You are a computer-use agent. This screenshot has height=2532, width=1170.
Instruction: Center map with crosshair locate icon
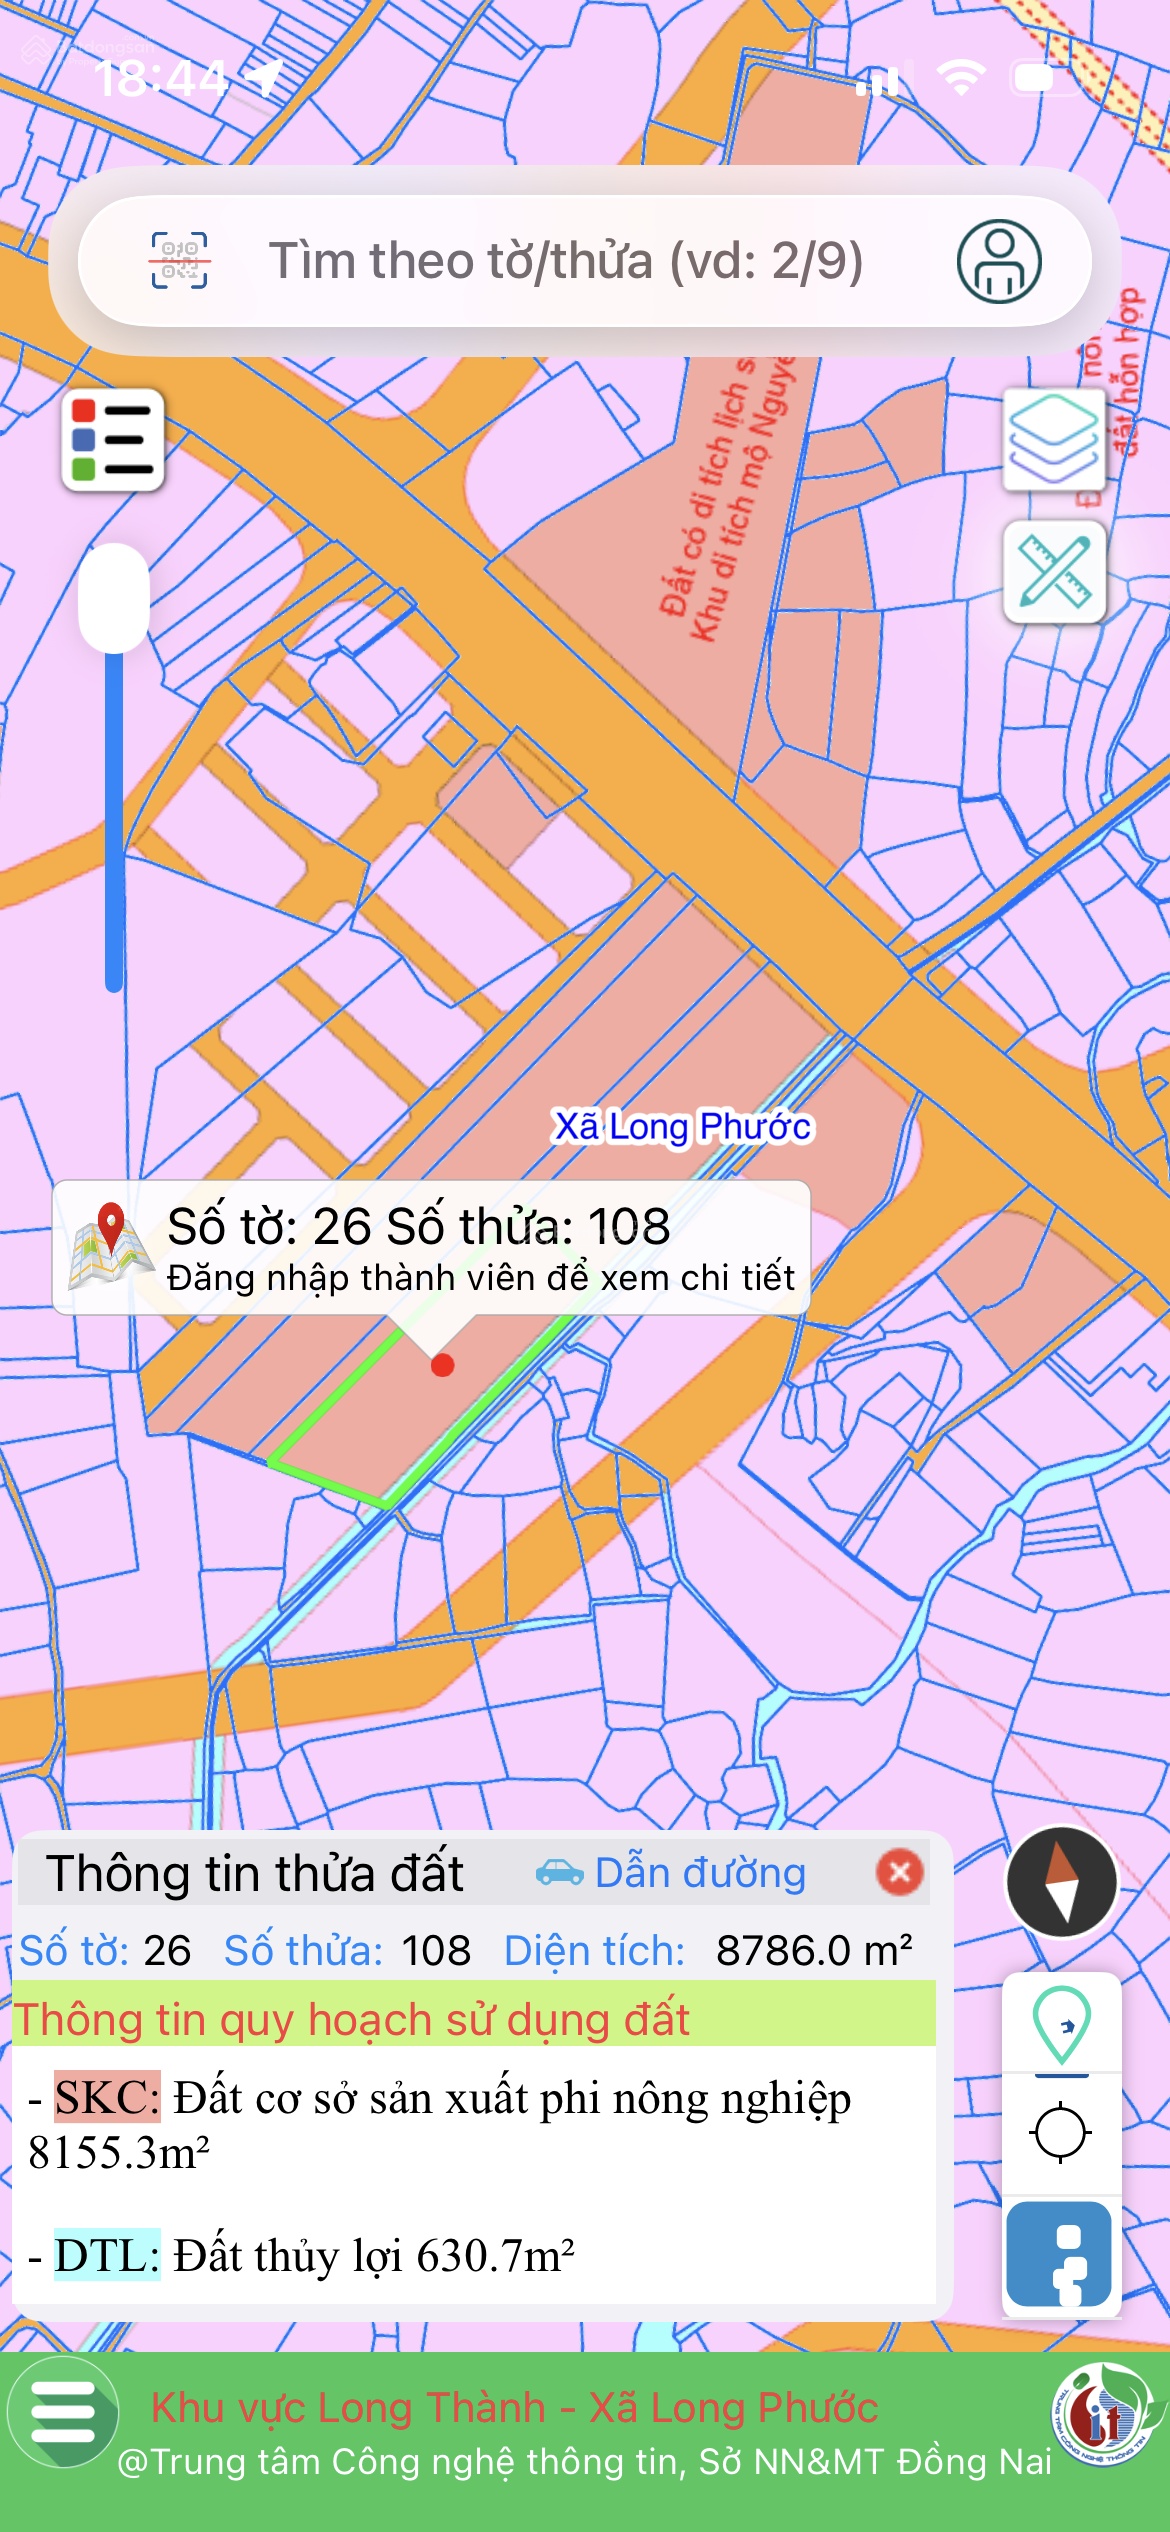pyautogui.click(x=1060, y=2132)
